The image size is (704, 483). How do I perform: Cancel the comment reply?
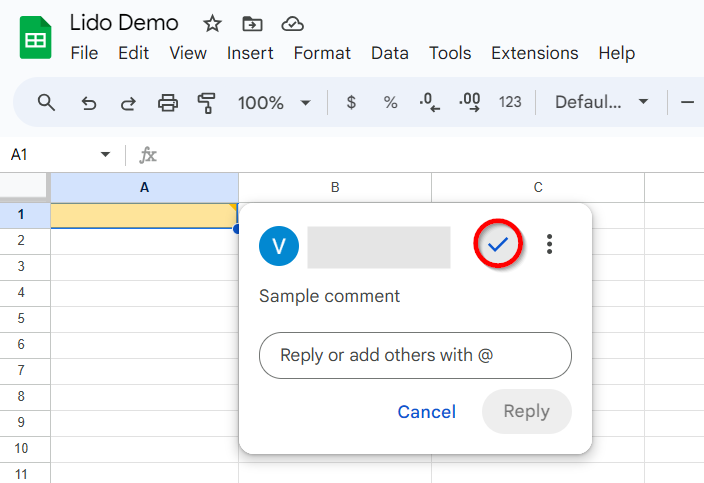427,412
